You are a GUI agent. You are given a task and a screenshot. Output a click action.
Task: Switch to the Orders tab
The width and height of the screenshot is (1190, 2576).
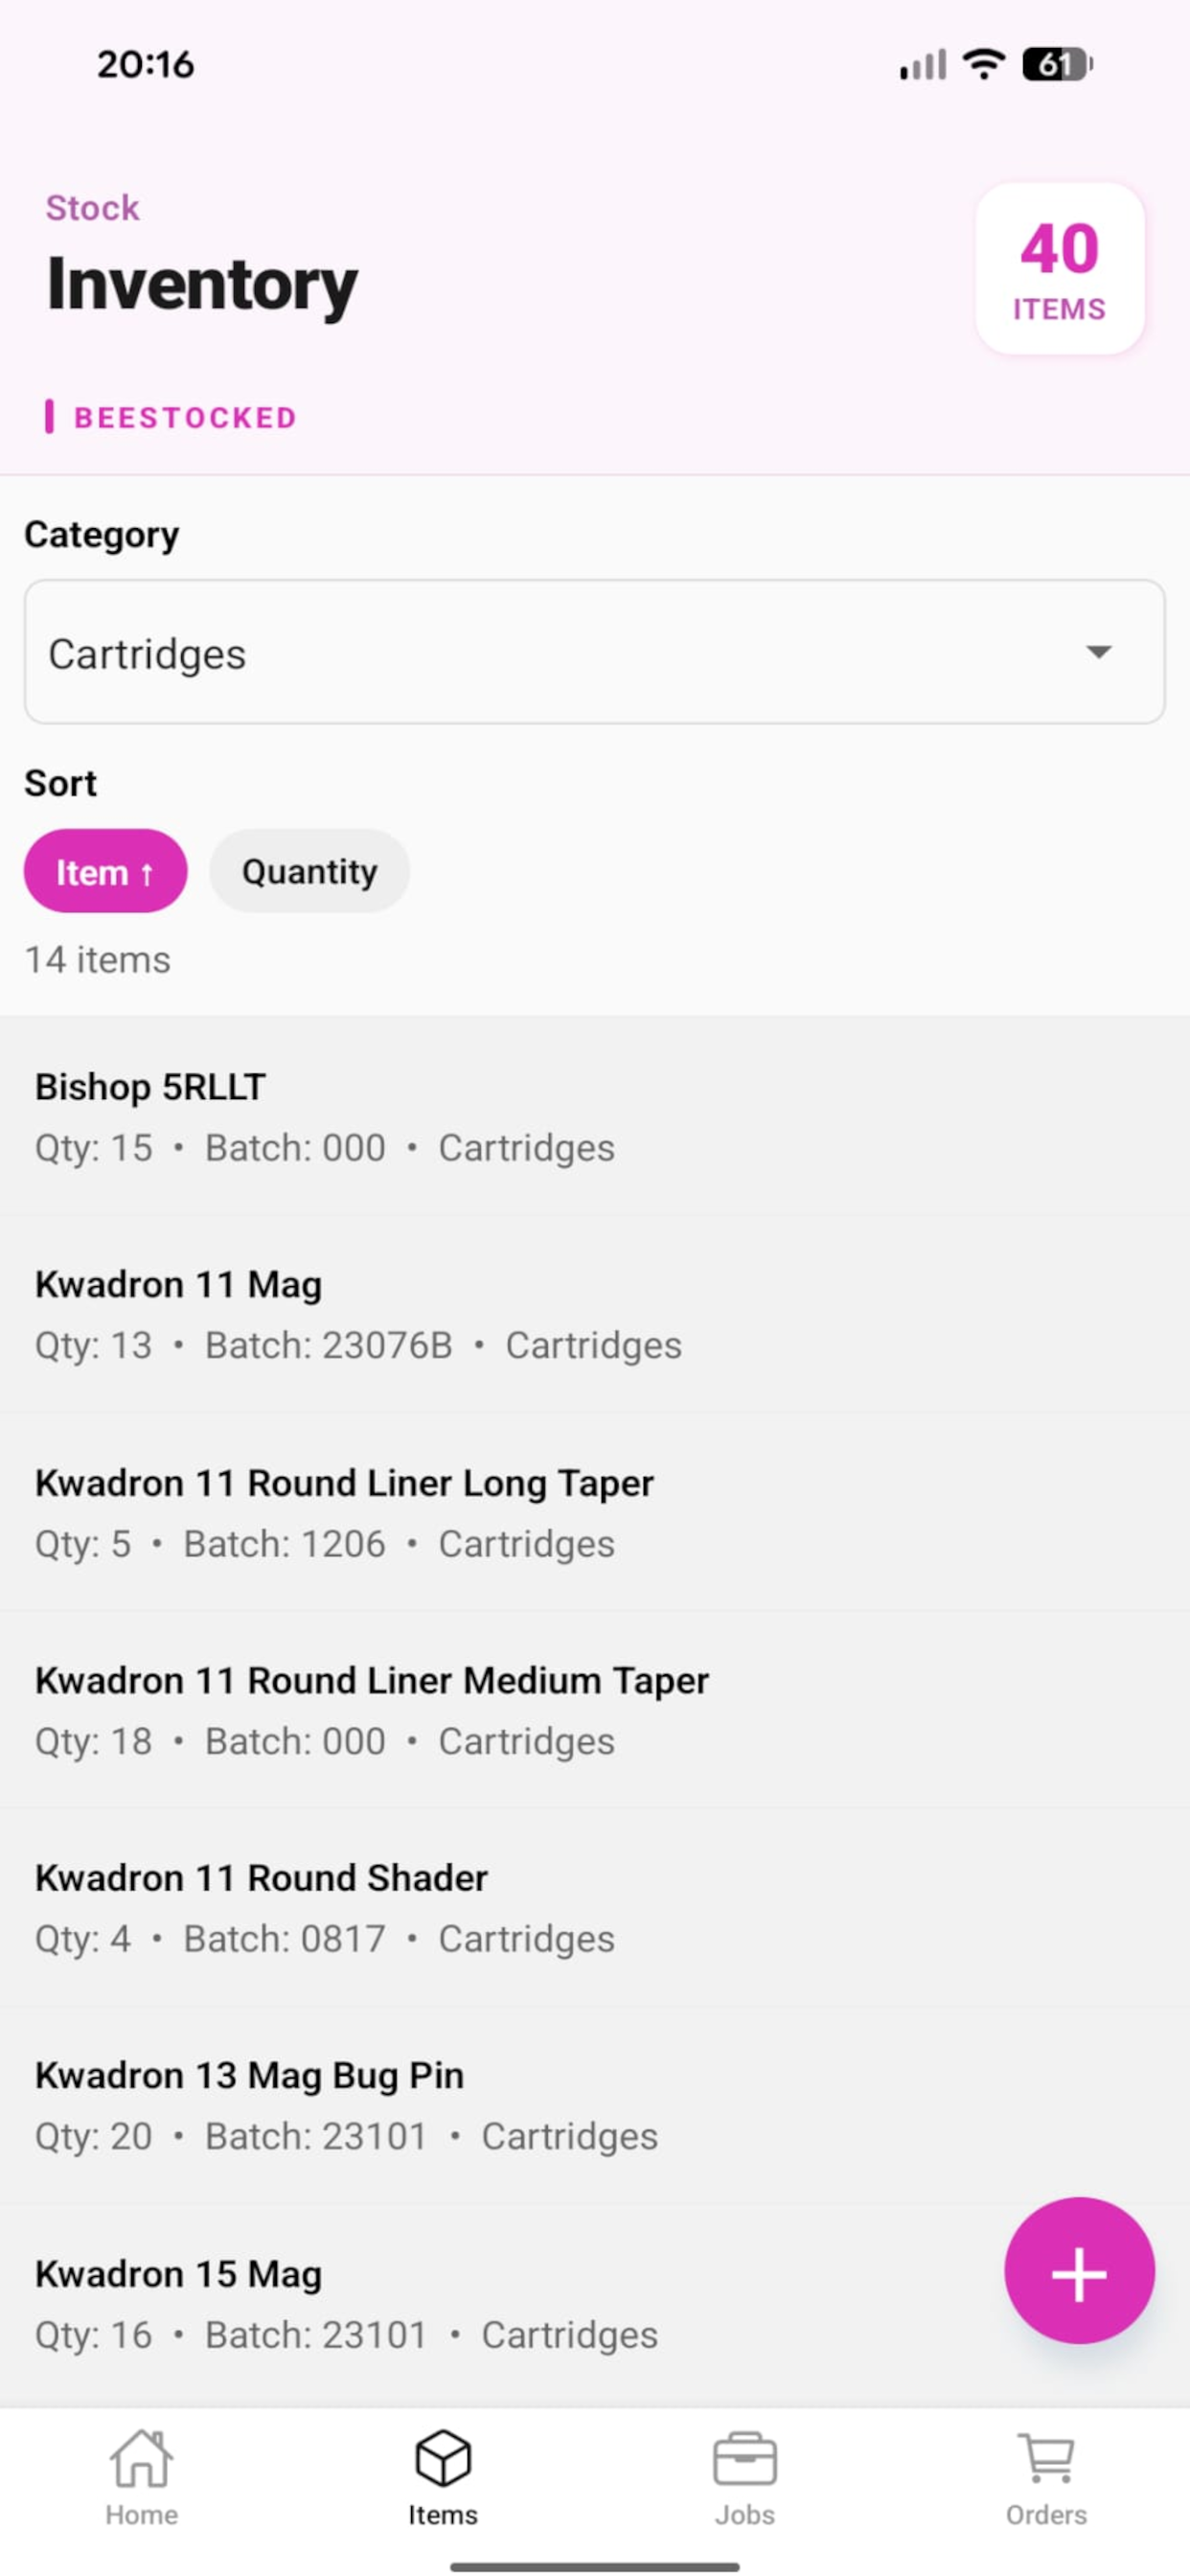coord(1044,2470)
